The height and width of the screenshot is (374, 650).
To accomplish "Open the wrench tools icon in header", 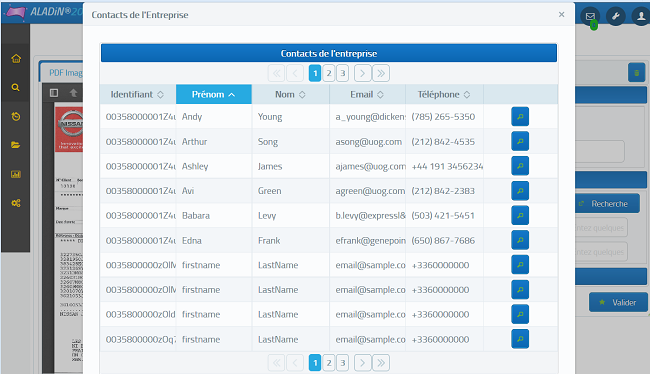I will (616, 17).
